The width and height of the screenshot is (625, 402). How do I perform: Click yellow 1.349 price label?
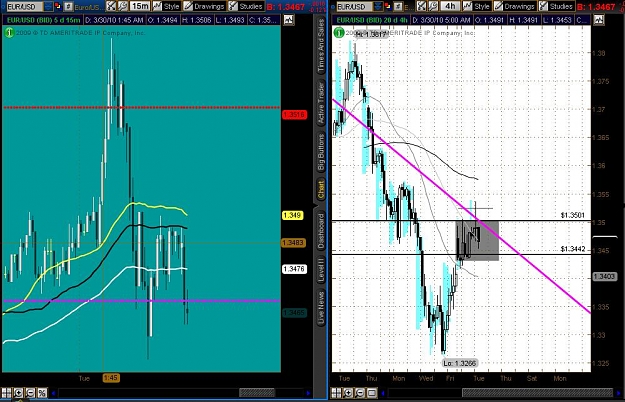click(293, 216)
